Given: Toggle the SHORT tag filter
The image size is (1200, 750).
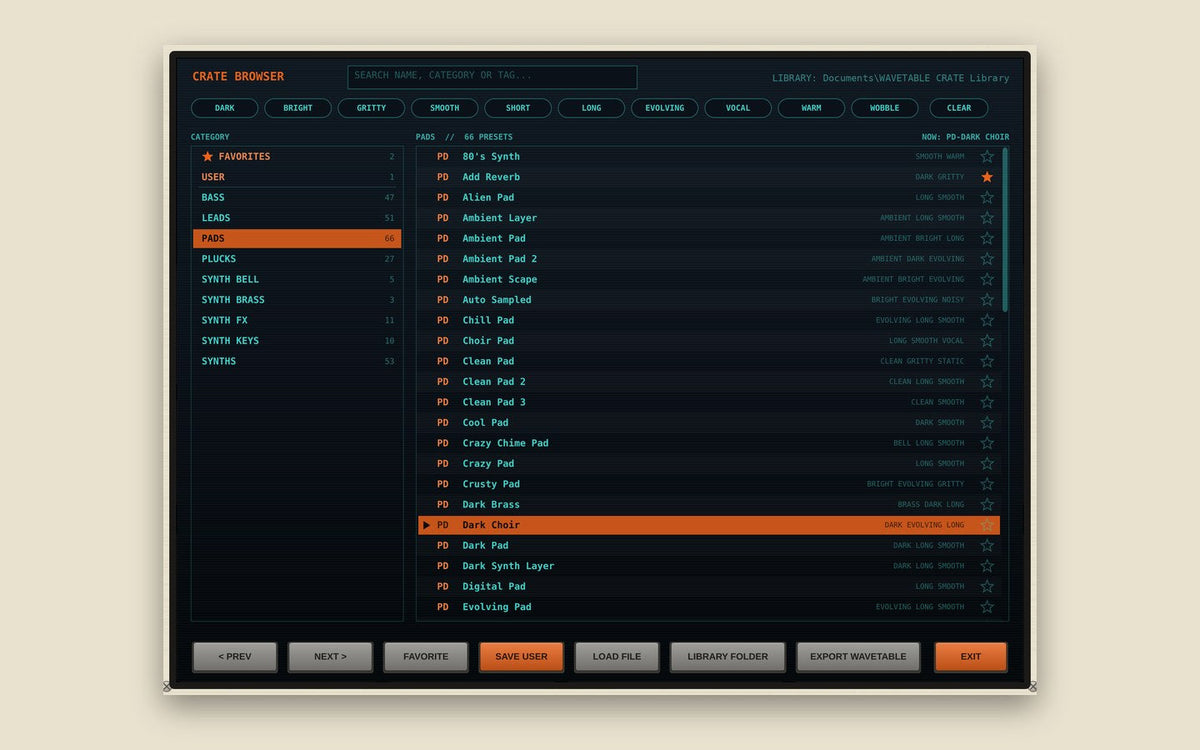Looking at the screenshot, I should pos(518,108).
